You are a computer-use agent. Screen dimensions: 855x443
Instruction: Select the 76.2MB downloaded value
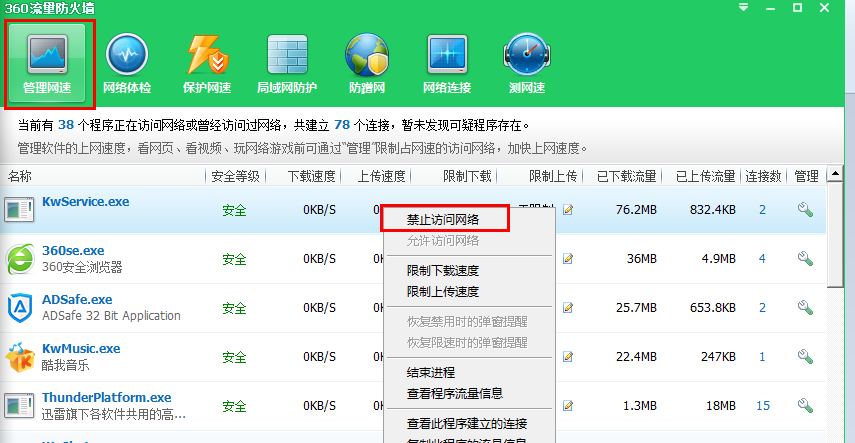point(636,210)
